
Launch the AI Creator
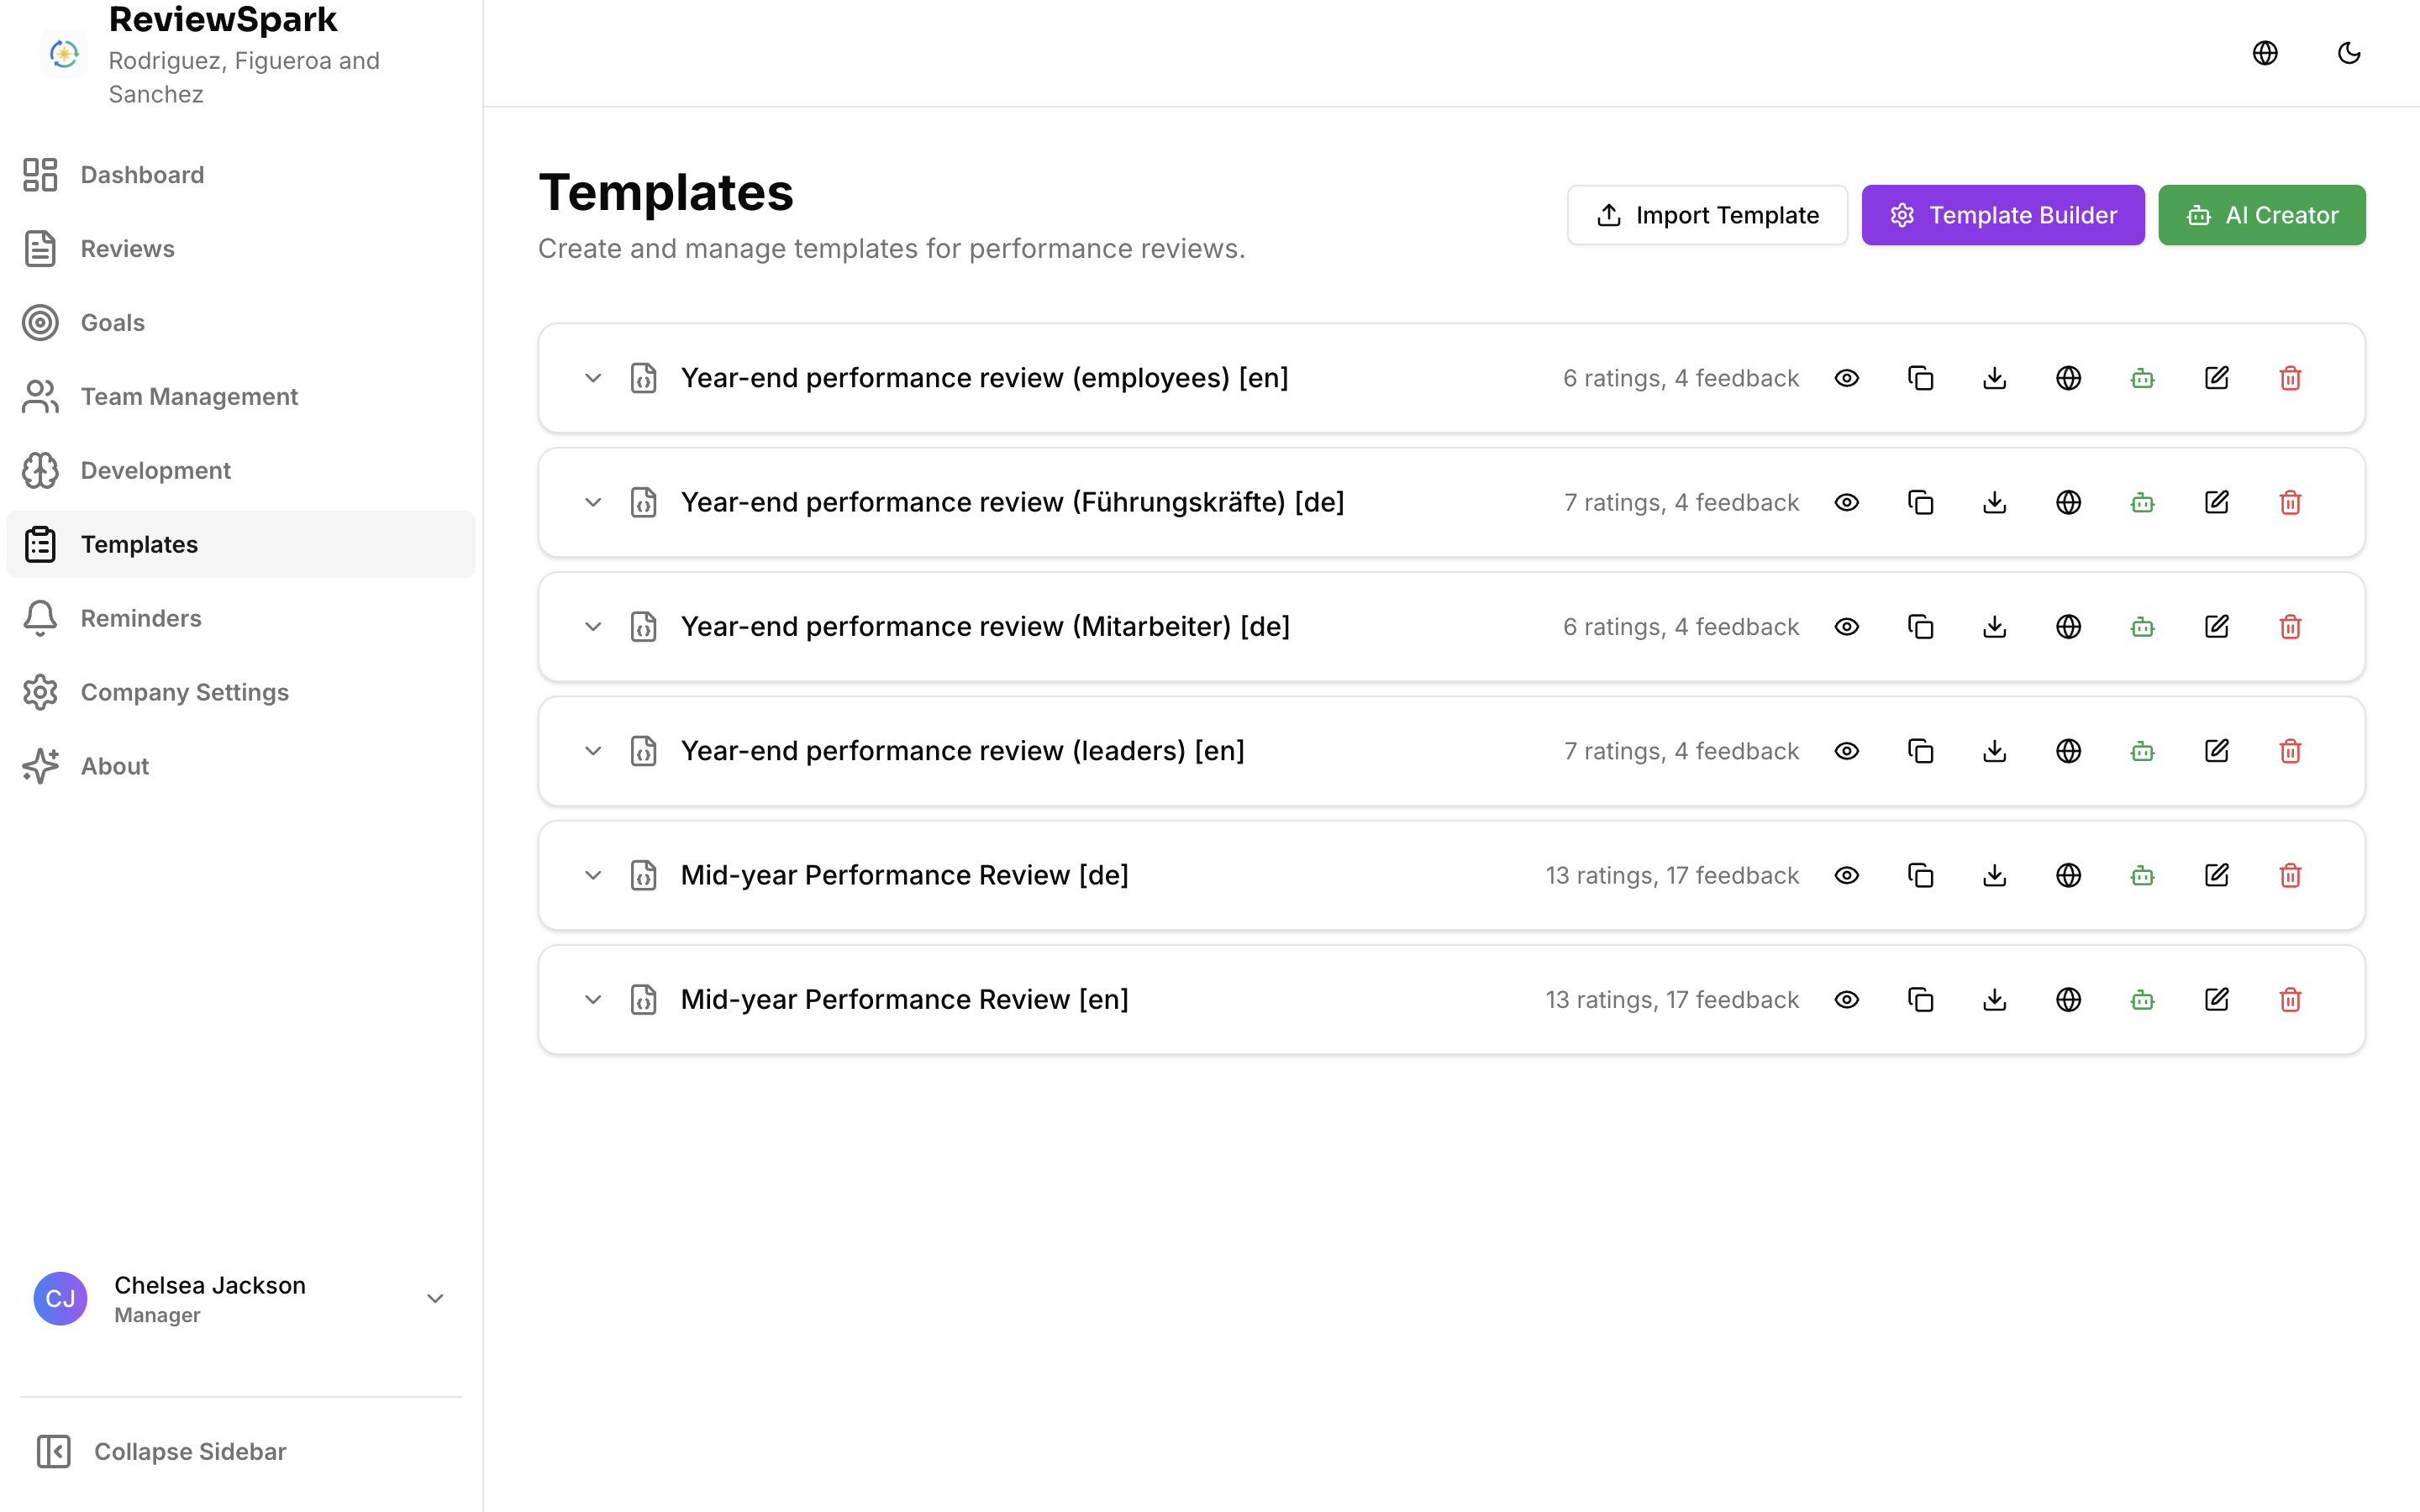click(2262, 214)
